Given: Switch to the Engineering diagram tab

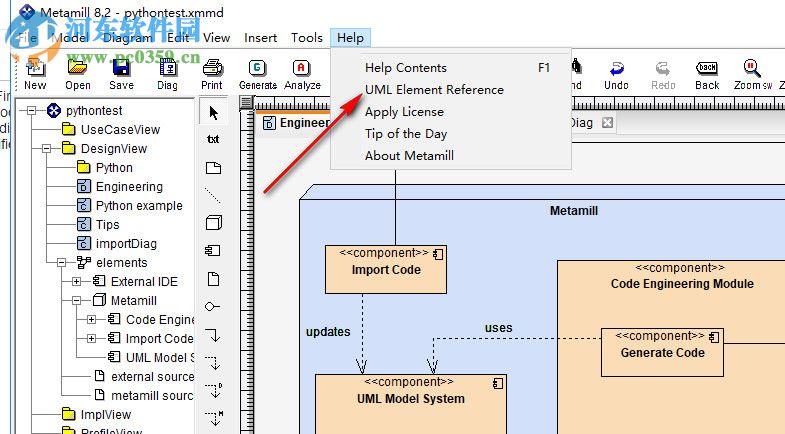Looking at the screenshot, I should pyautogui.click(x=295, y=123).
